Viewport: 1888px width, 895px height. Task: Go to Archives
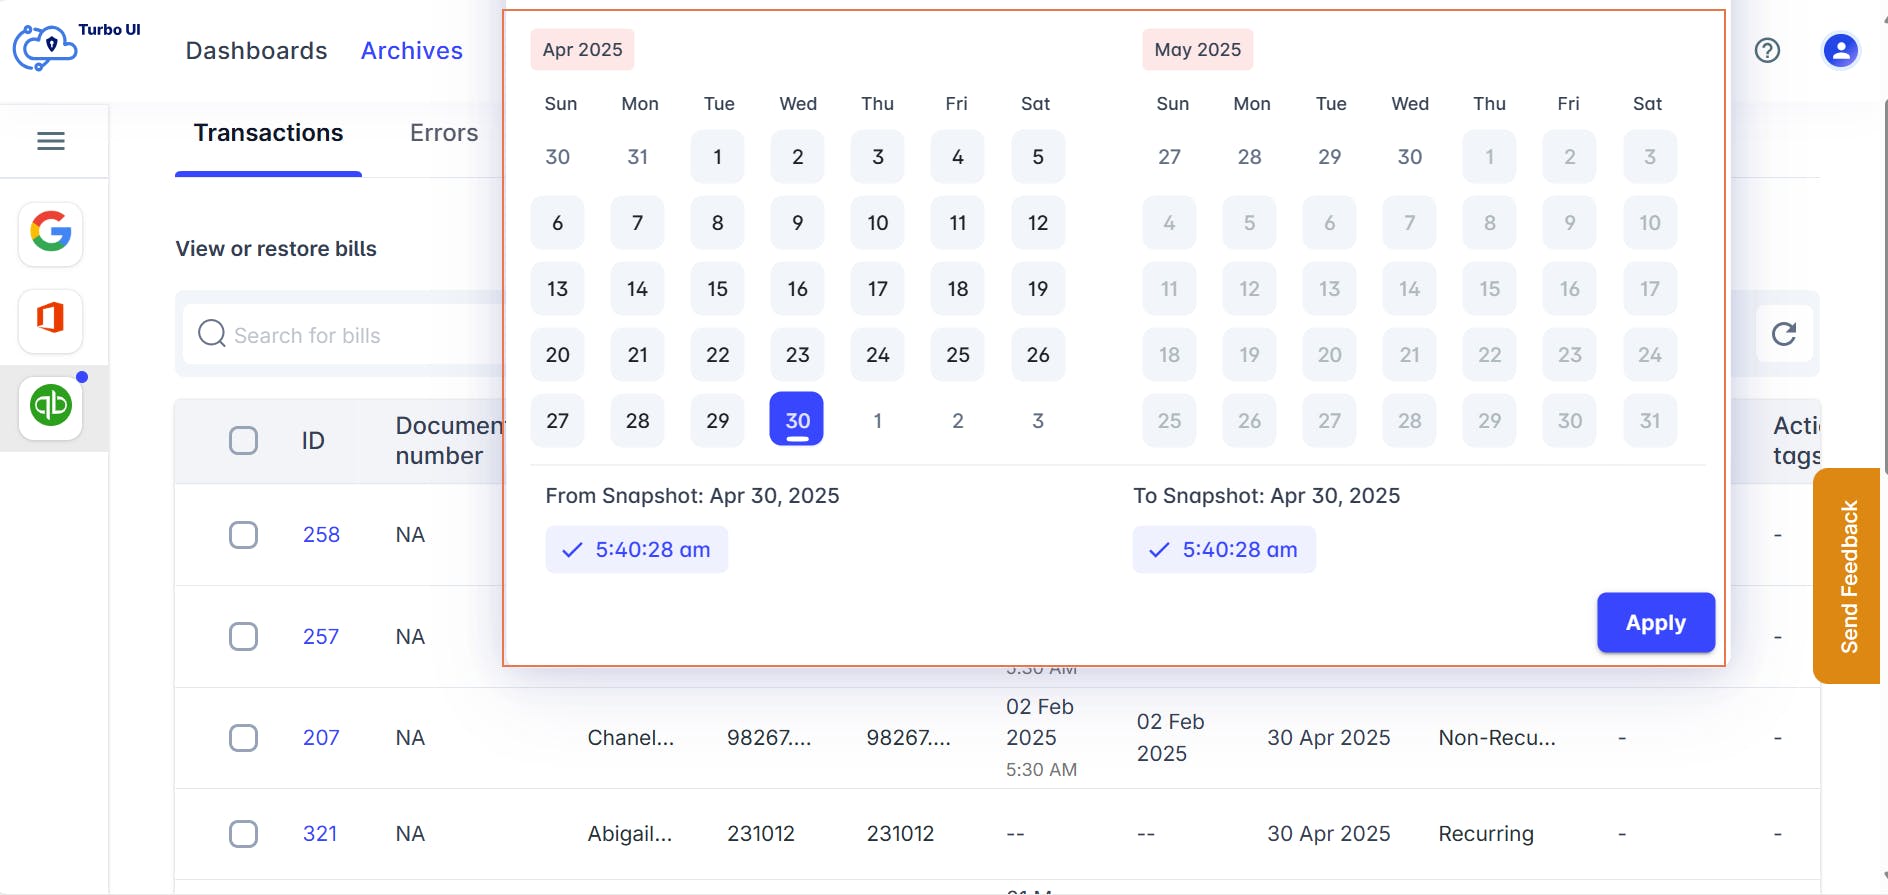[412, 51]
